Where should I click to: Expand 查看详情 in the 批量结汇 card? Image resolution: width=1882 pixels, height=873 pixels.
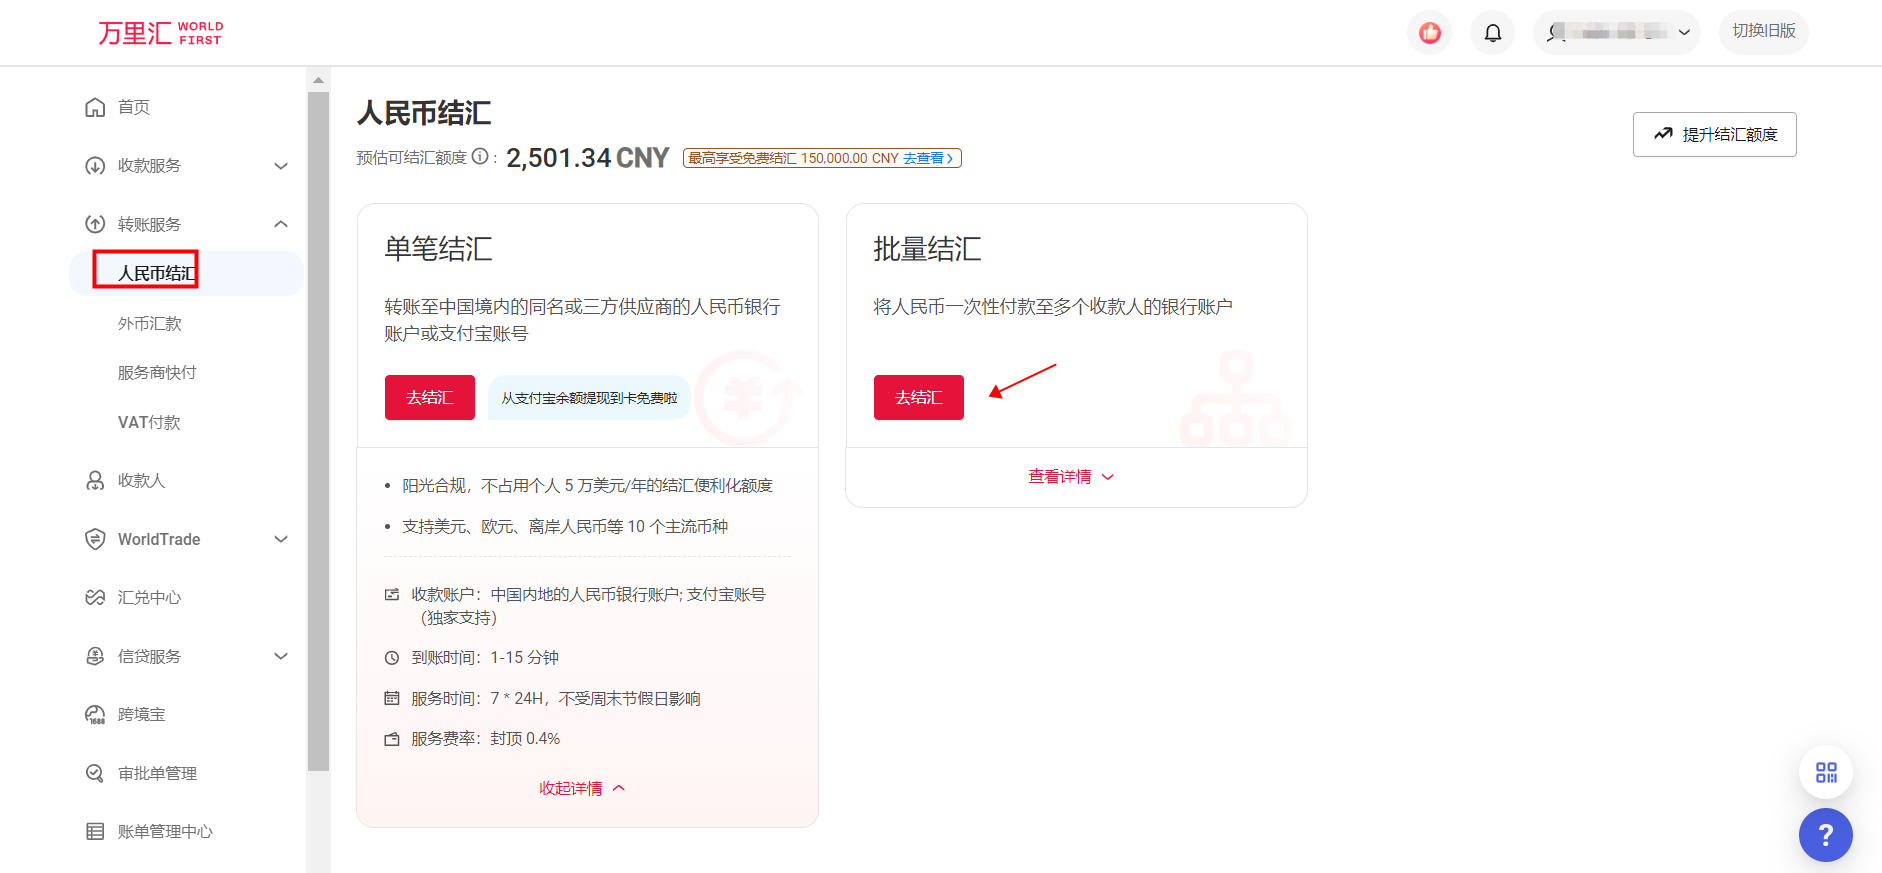pos(1070,477)
